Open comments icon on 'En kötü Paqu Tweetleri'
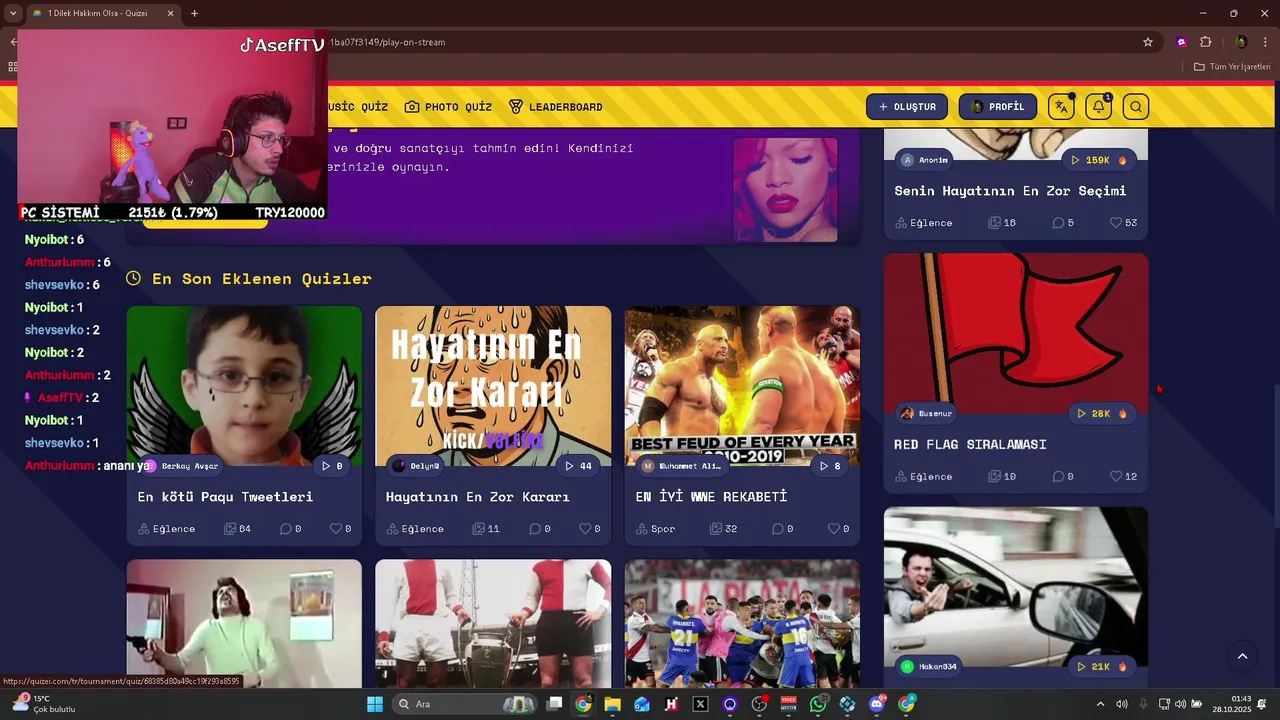The height and width of the screenshot is (720, 1280). tap(285, 529)
